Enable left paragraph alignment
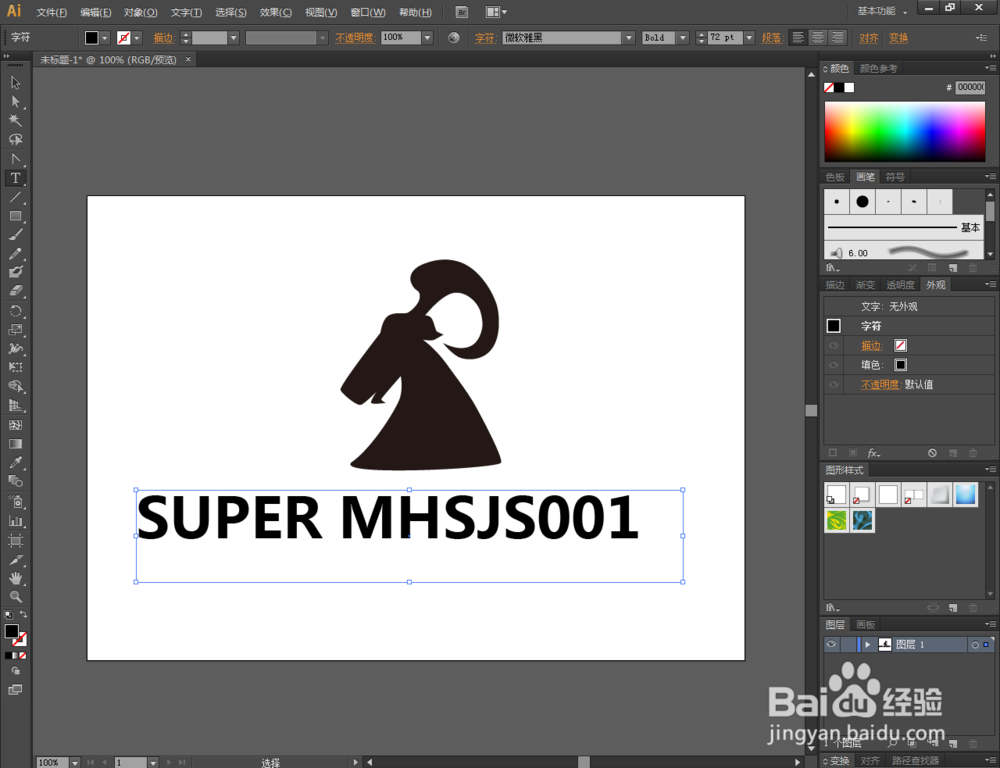 (x=798, y=38)
